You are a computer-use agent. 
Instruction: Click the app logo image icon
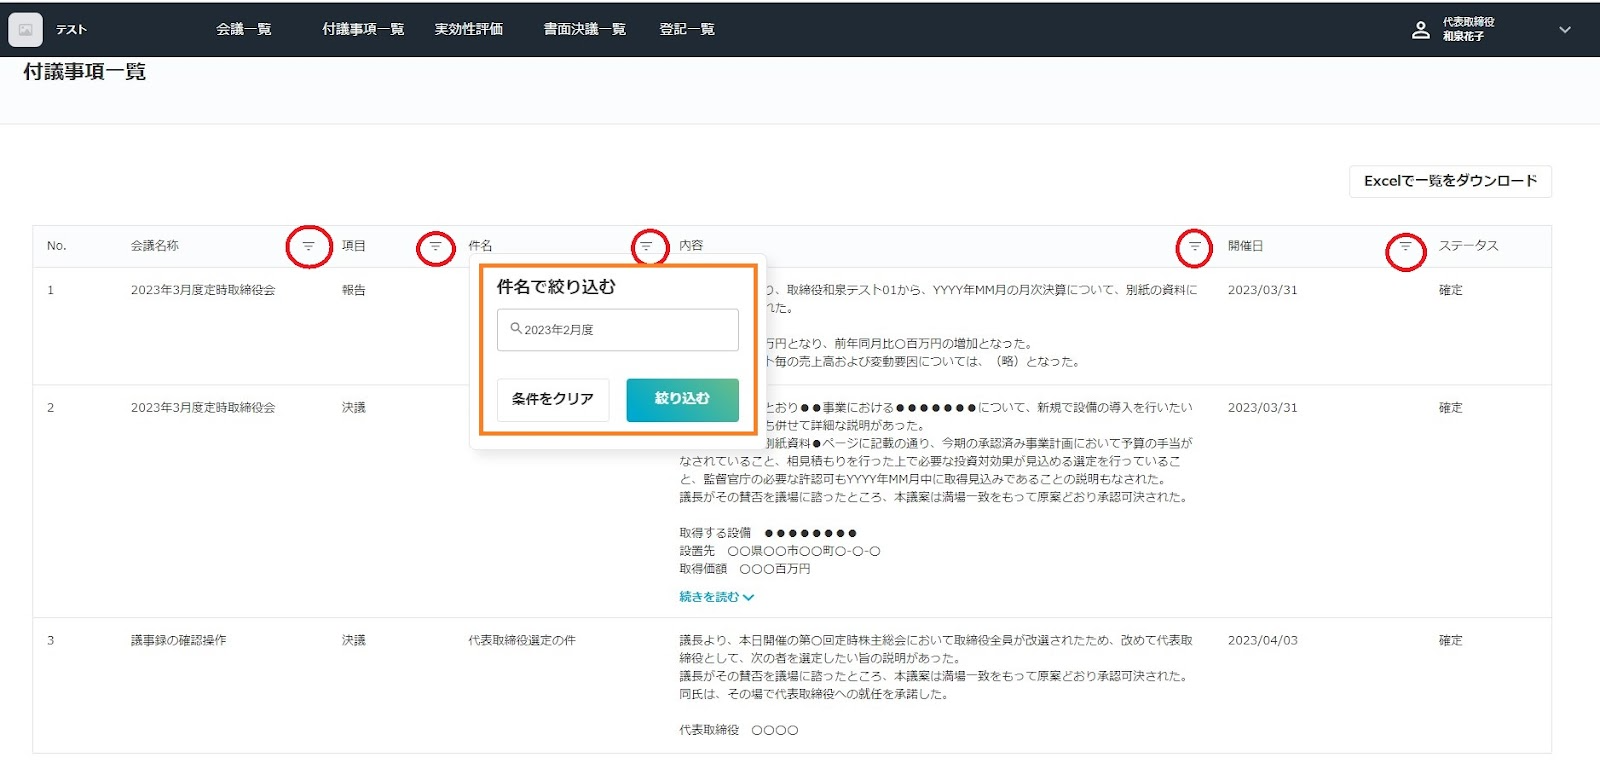[26, 30]
